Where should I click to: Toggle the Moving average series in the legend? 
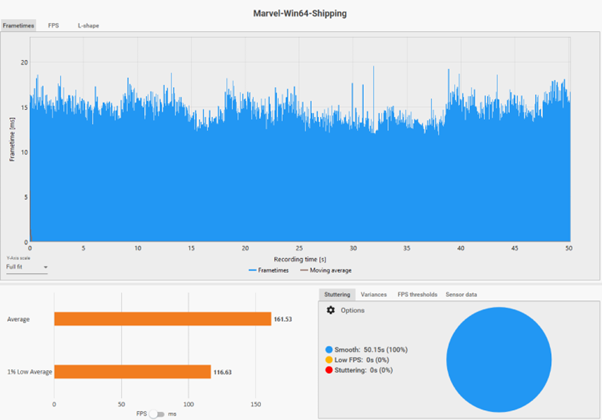click(x=326, y=271)
